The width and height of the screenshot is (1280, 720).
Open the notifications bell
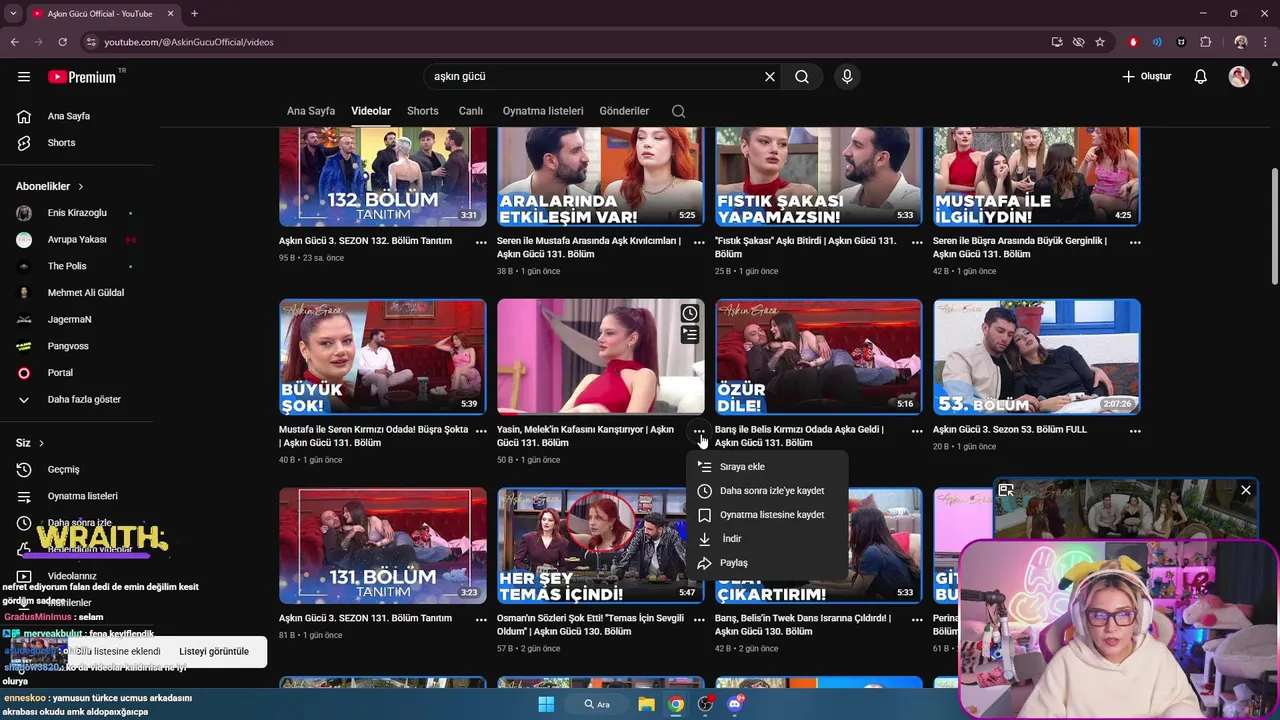(x=1201, y=77)
